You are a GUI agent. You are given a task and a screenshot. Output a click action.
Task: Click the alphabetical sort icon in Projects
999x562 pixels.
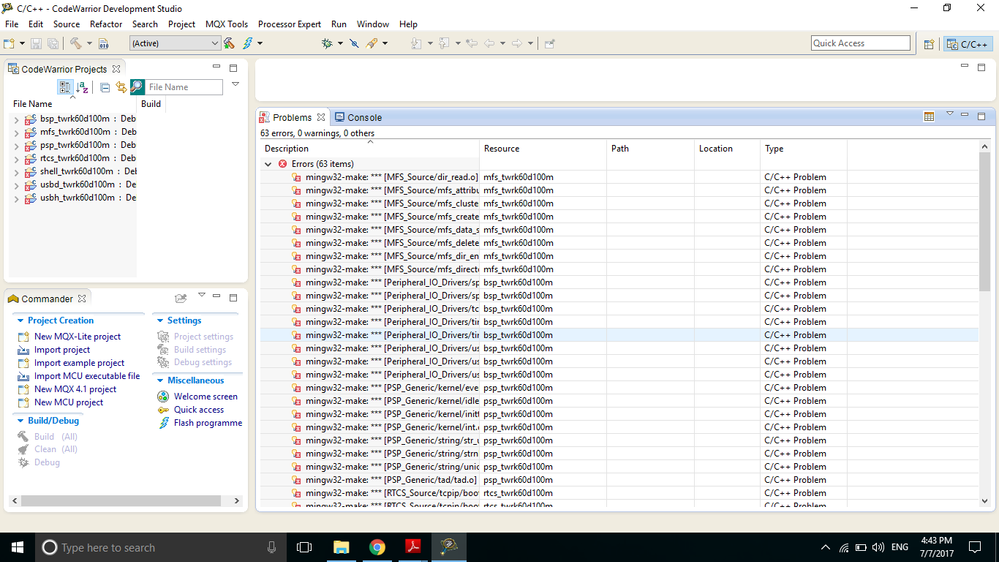coord(82,87)
